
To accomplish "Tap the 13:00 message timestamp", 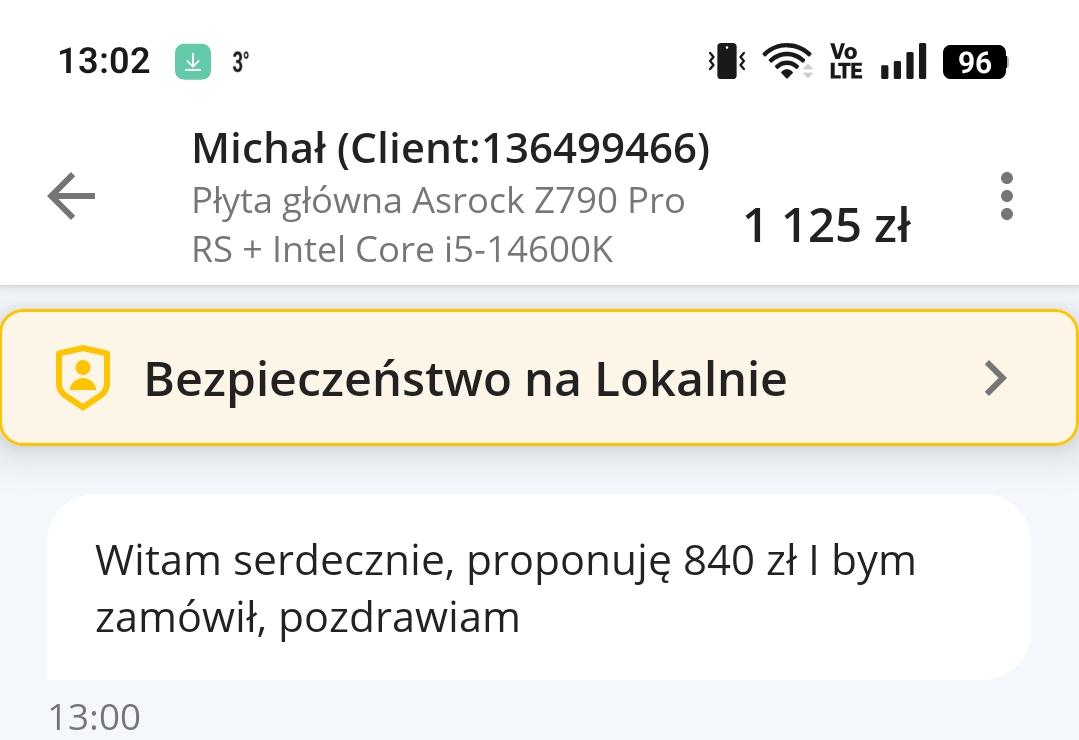I will point(95,717).
